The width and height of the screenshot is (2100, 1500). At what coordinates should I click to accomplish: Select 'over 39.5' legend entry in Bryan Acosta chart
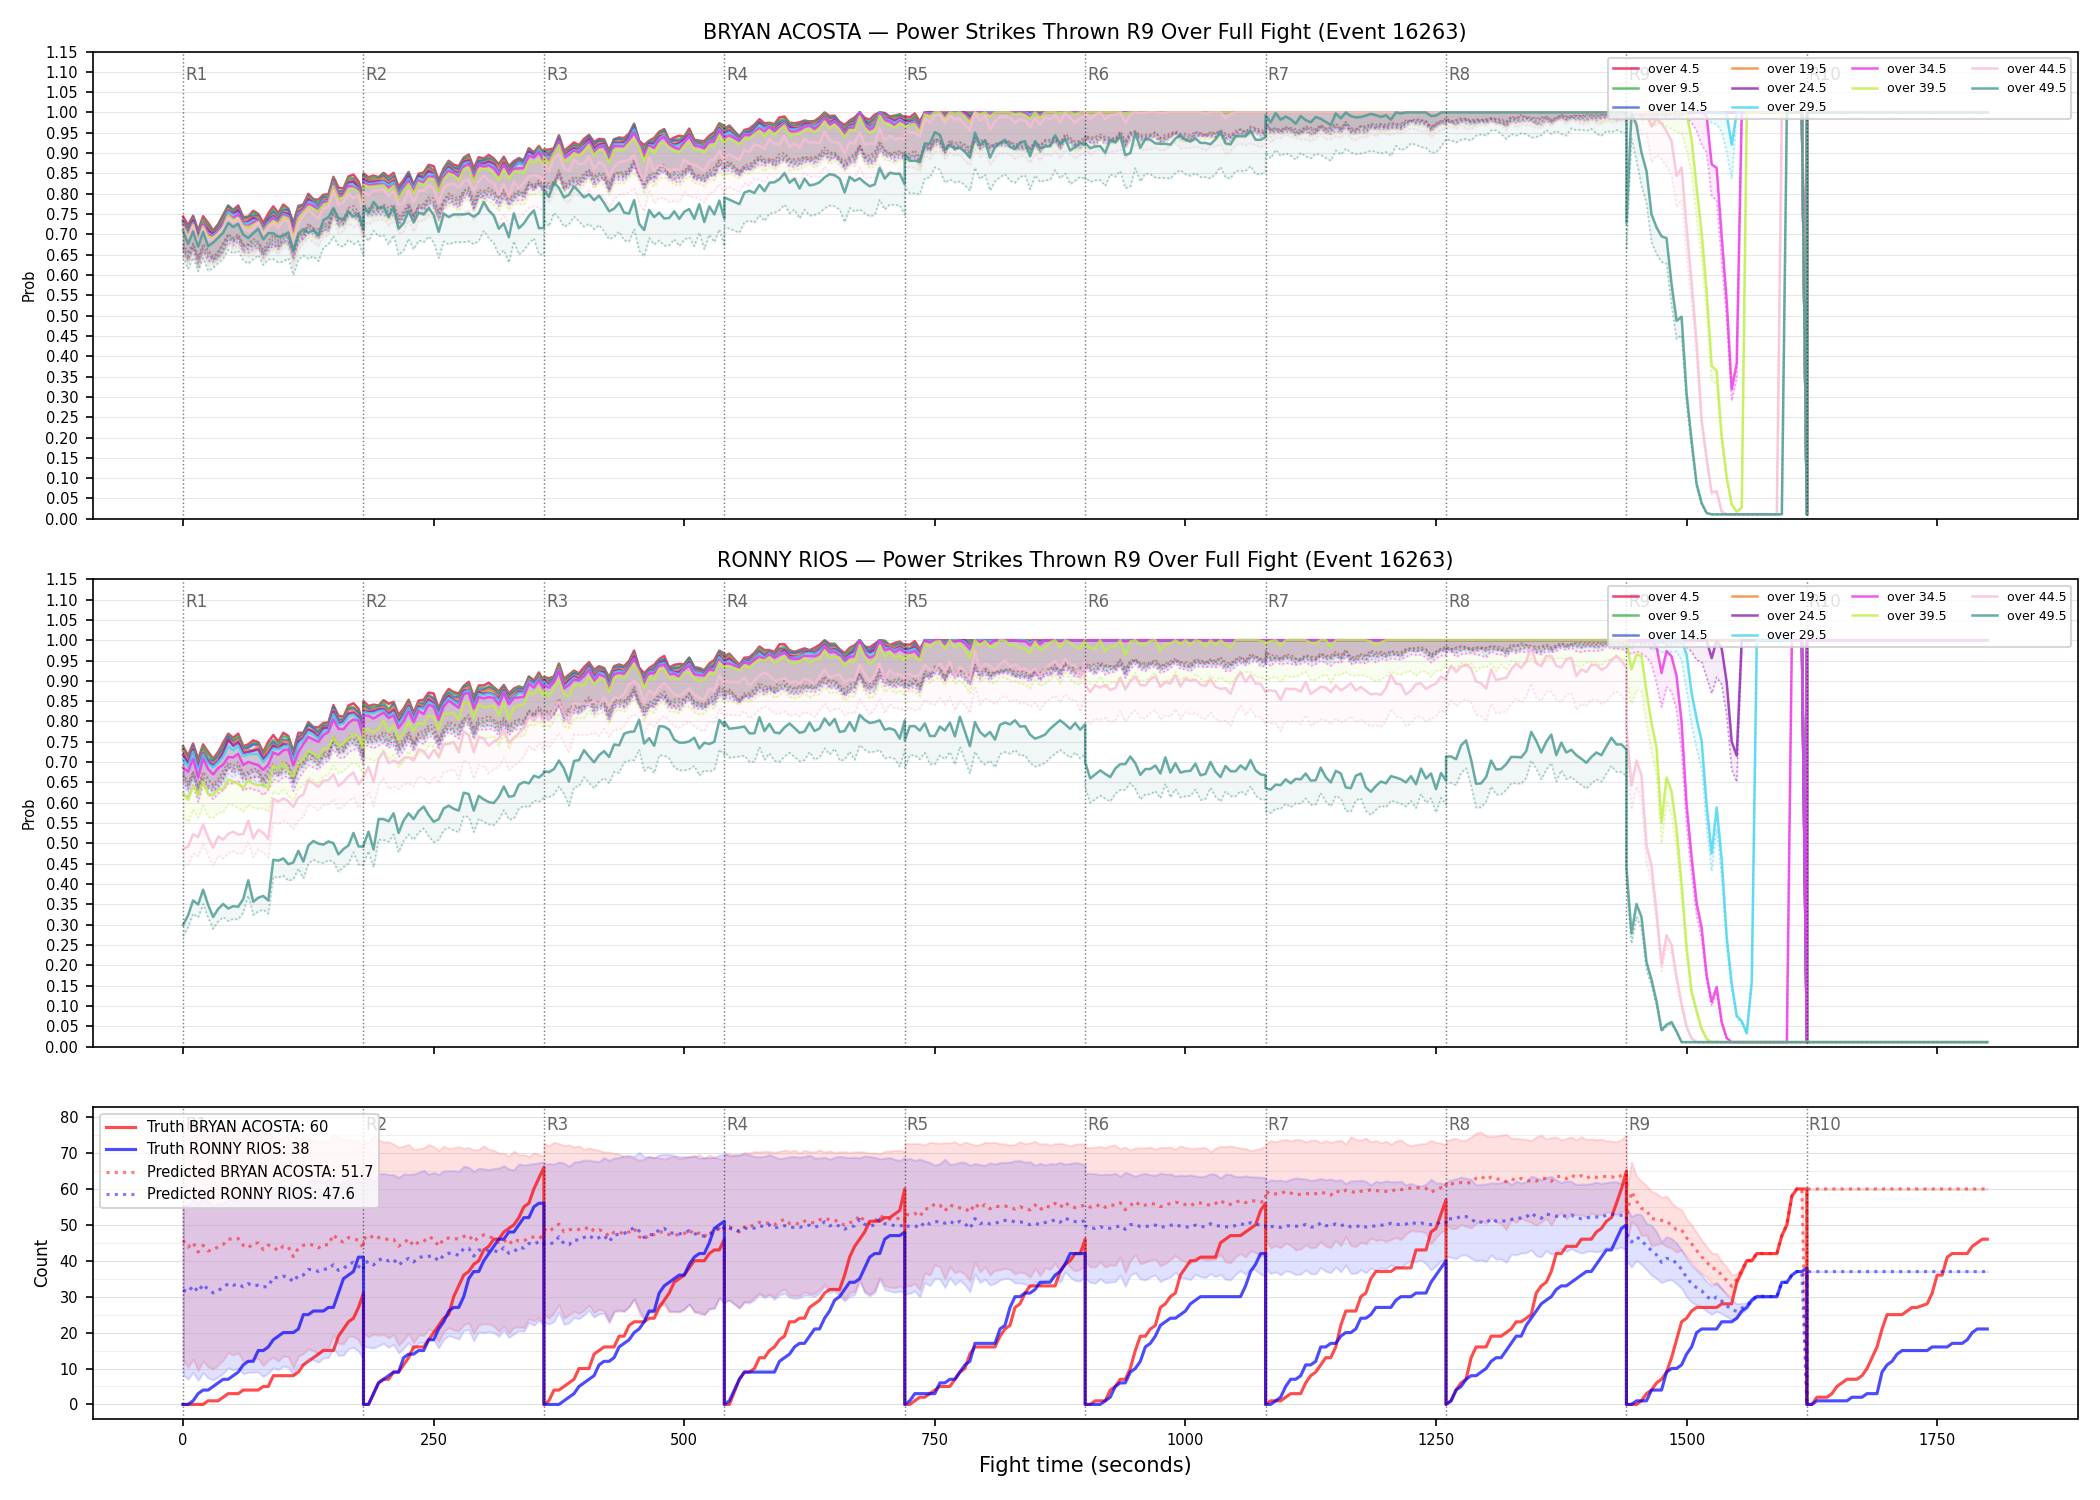[1899, 88]
